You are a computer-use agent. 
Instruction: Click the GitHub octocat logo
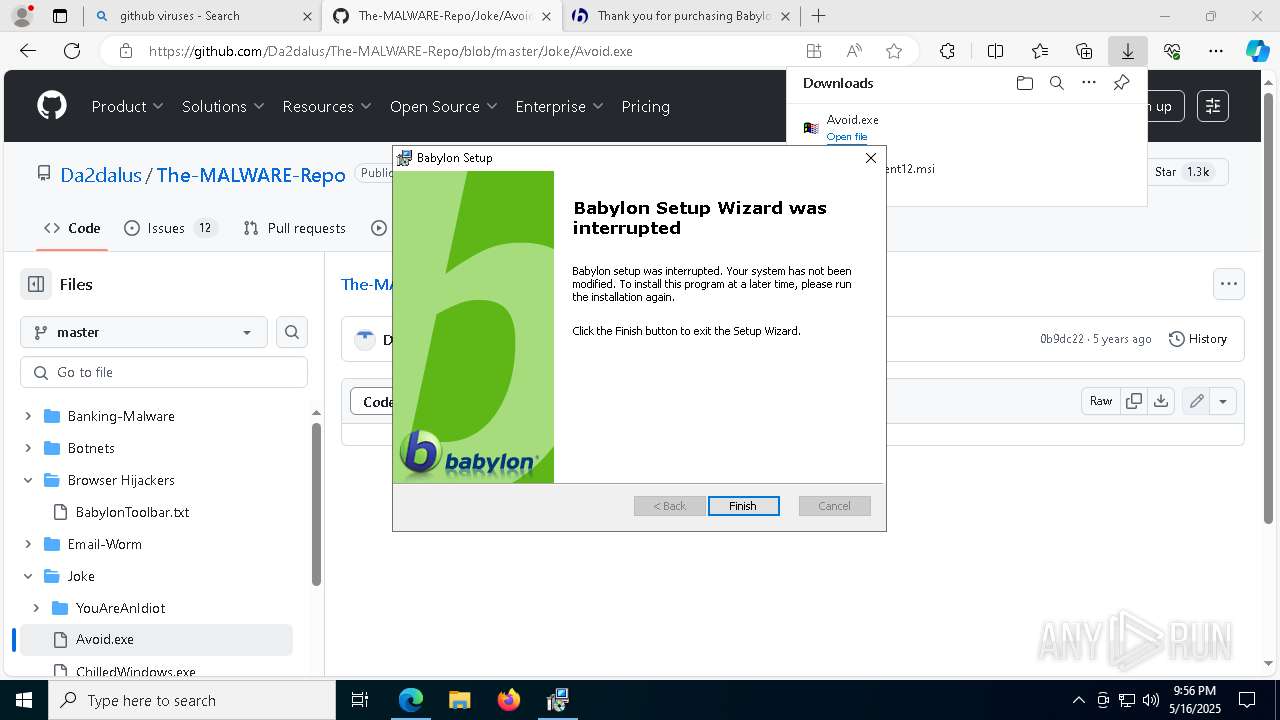(52, 106)
